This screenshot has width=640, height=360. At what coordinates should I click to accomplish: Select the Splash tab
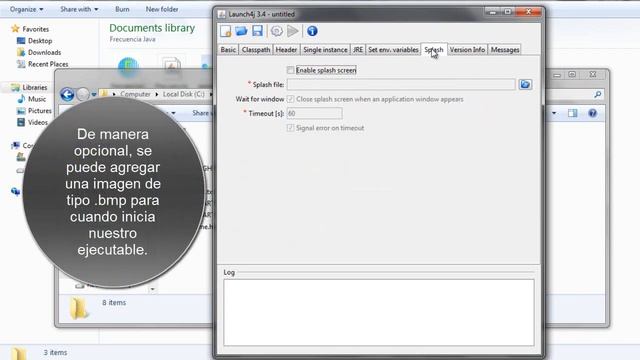tap(434, 49)
